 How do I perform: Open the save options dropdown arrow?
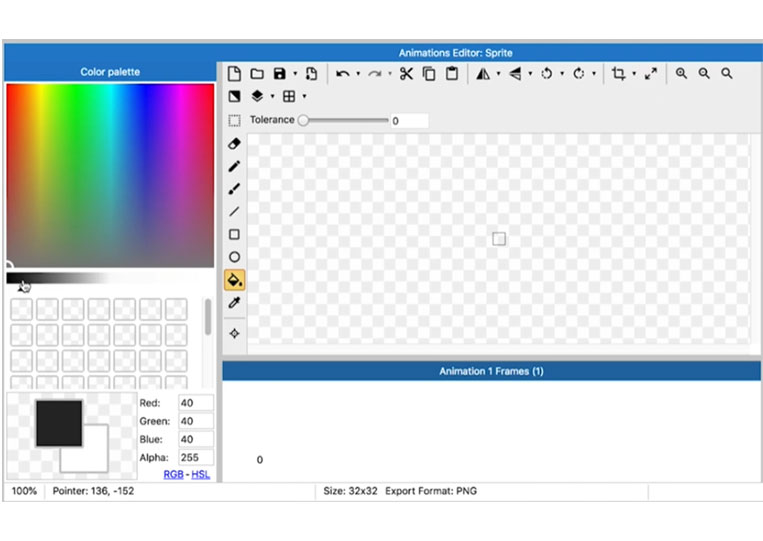coord(295,74)
